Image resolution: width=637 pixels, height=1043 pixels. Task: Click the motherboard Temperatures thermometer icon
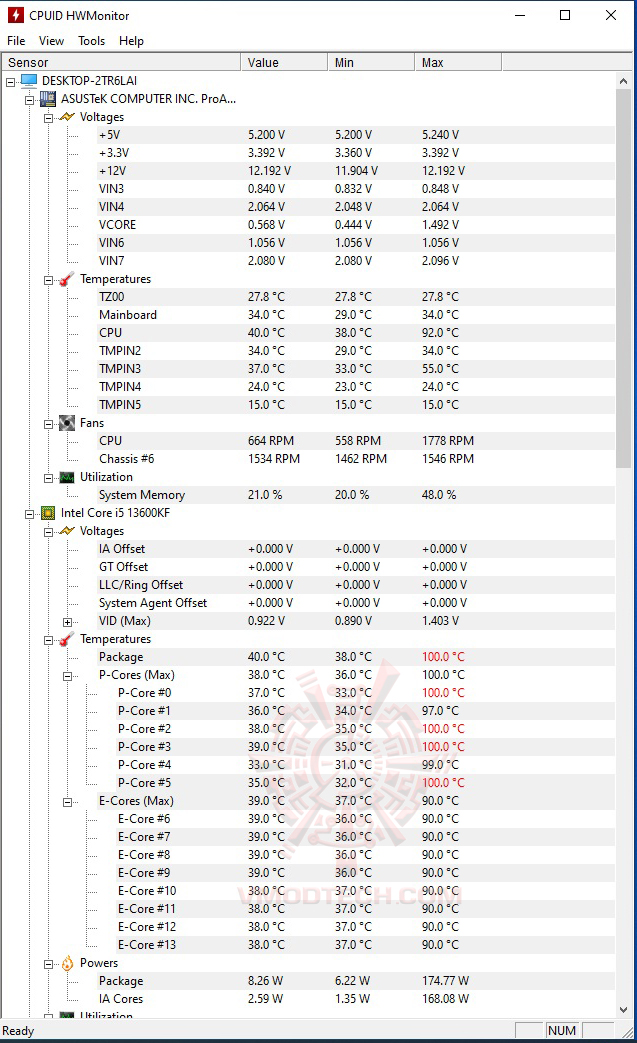click(66, 279)
